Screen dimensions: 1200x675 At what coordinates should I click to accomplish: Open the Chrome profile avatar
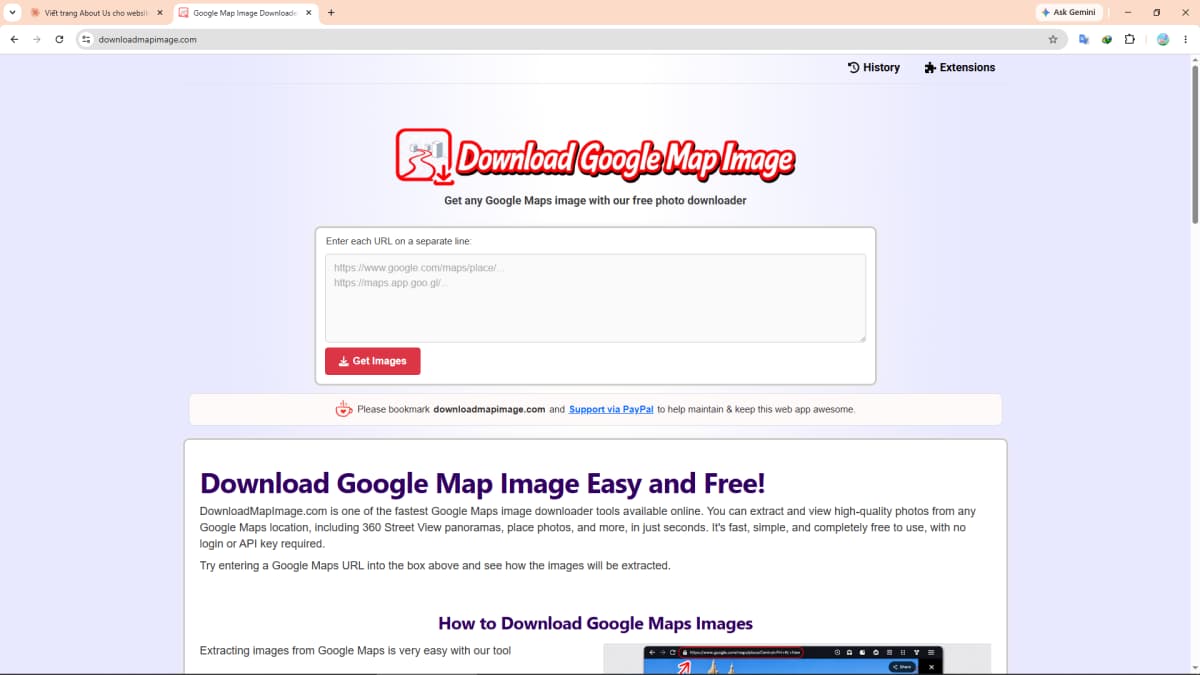click(x=1163, y=39)
